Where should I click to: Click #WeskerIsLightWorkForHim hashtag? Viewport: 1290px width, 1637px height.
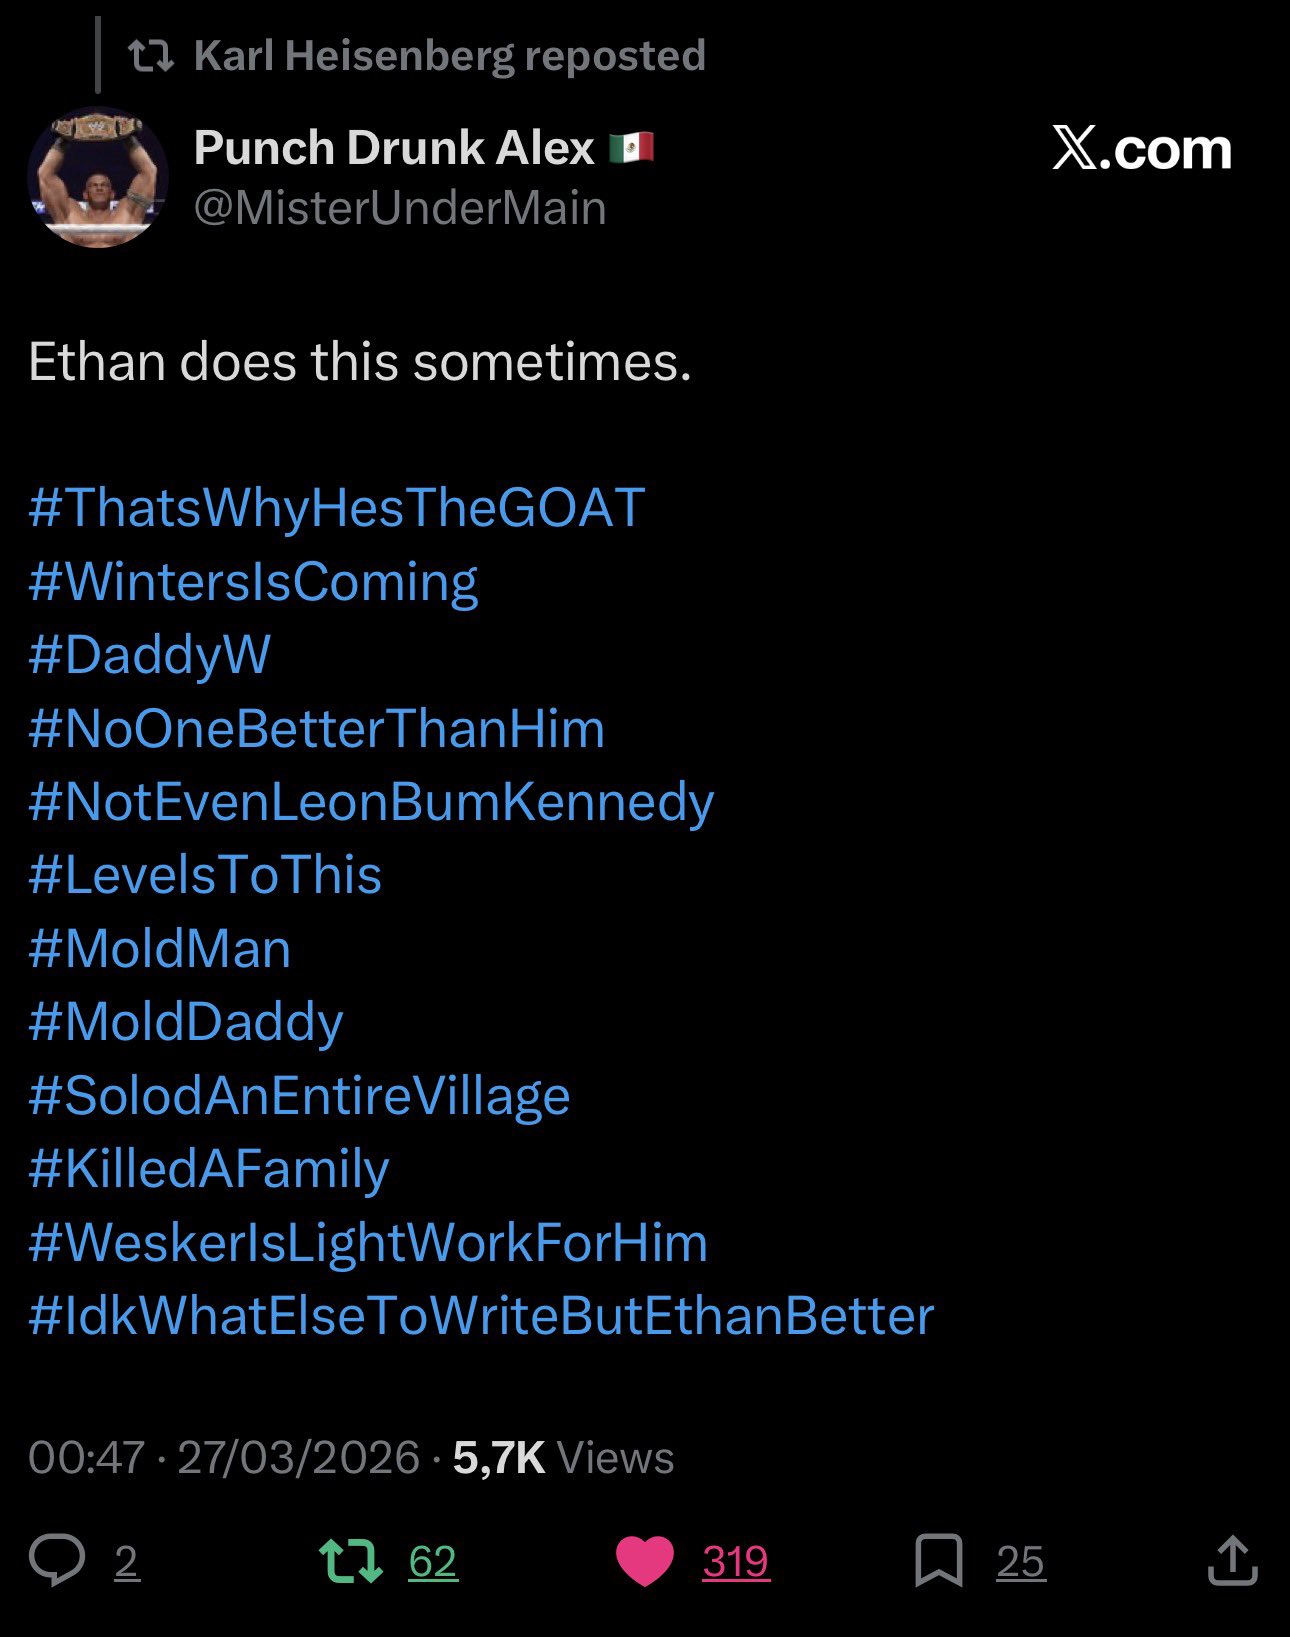(x=368, y=1243)
